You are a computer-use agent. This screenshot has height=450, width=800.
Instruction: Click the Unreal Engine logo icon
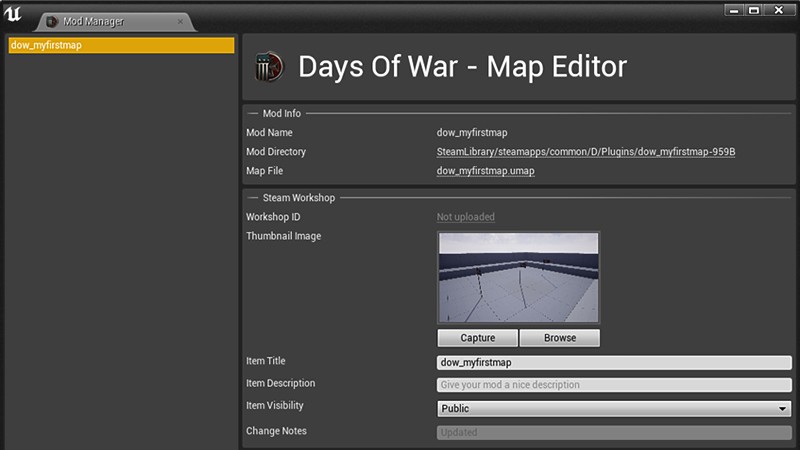pyautogui.click(x=13, y=14)
